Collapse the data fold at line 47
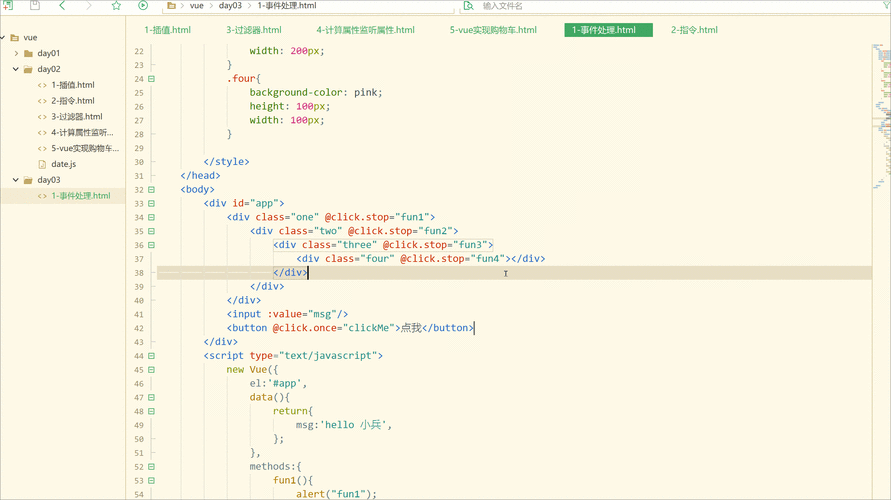 (x=152, y=397)
